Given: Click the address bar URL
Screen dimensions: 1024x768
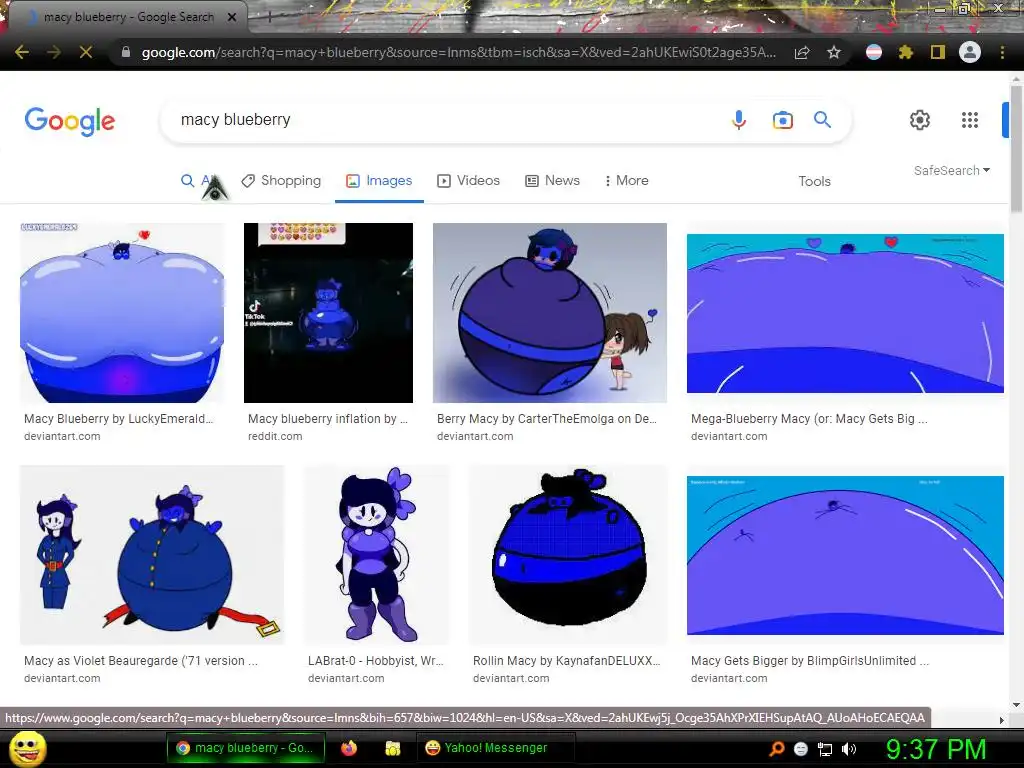Looking at the screenshot, I should point(458,52).
